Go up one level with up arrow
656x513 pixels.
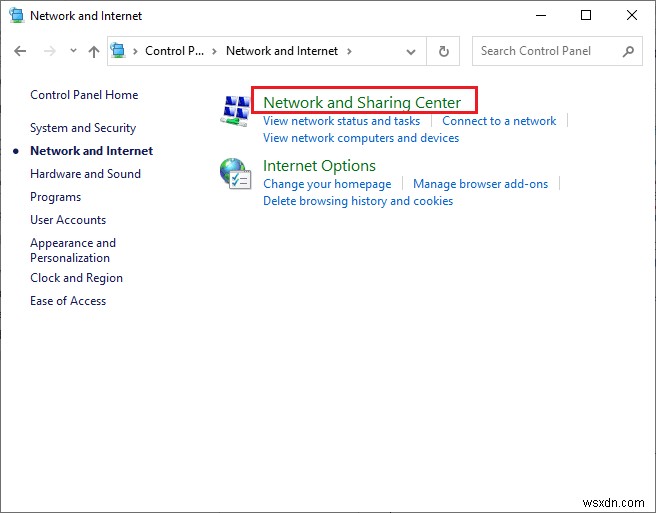[94, 51]
